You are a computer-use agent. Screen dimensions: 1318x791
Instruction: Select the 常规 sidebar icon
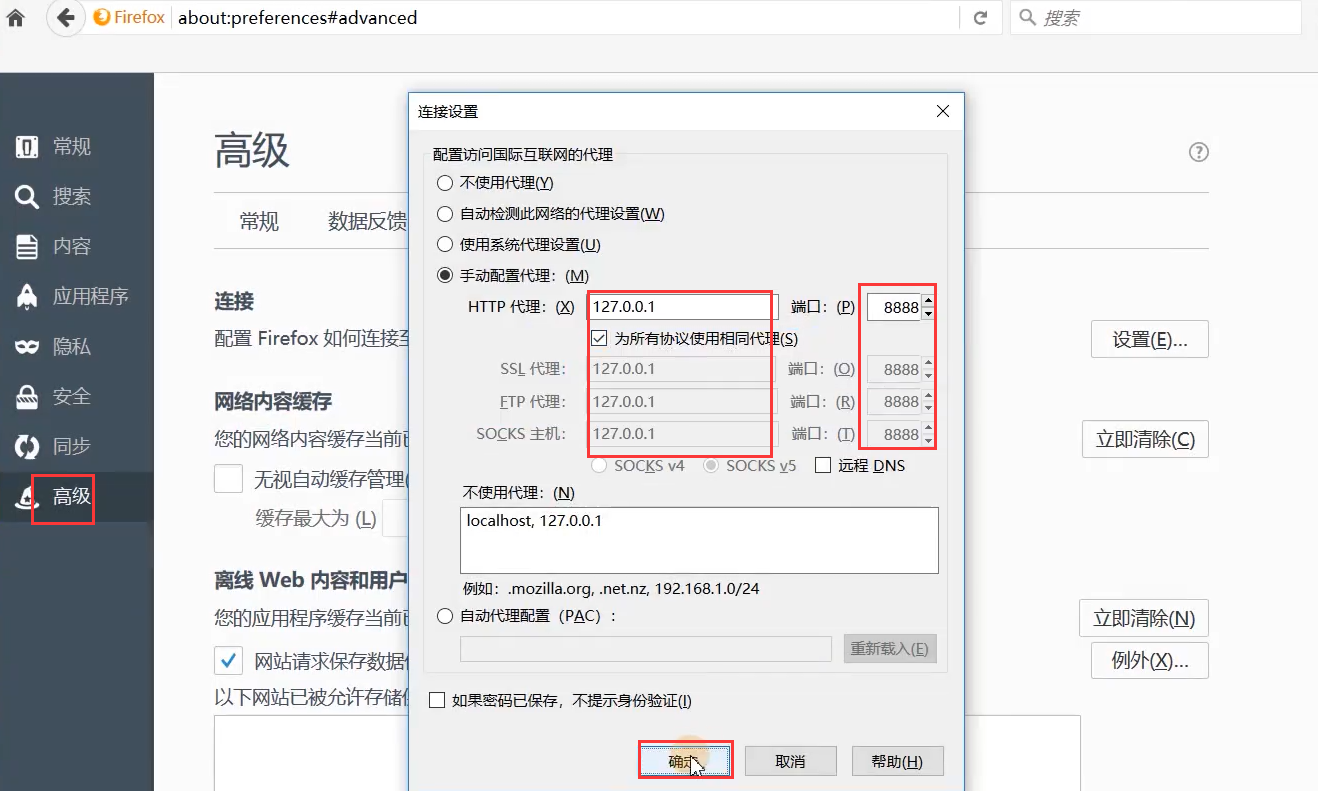coord(27,147)
